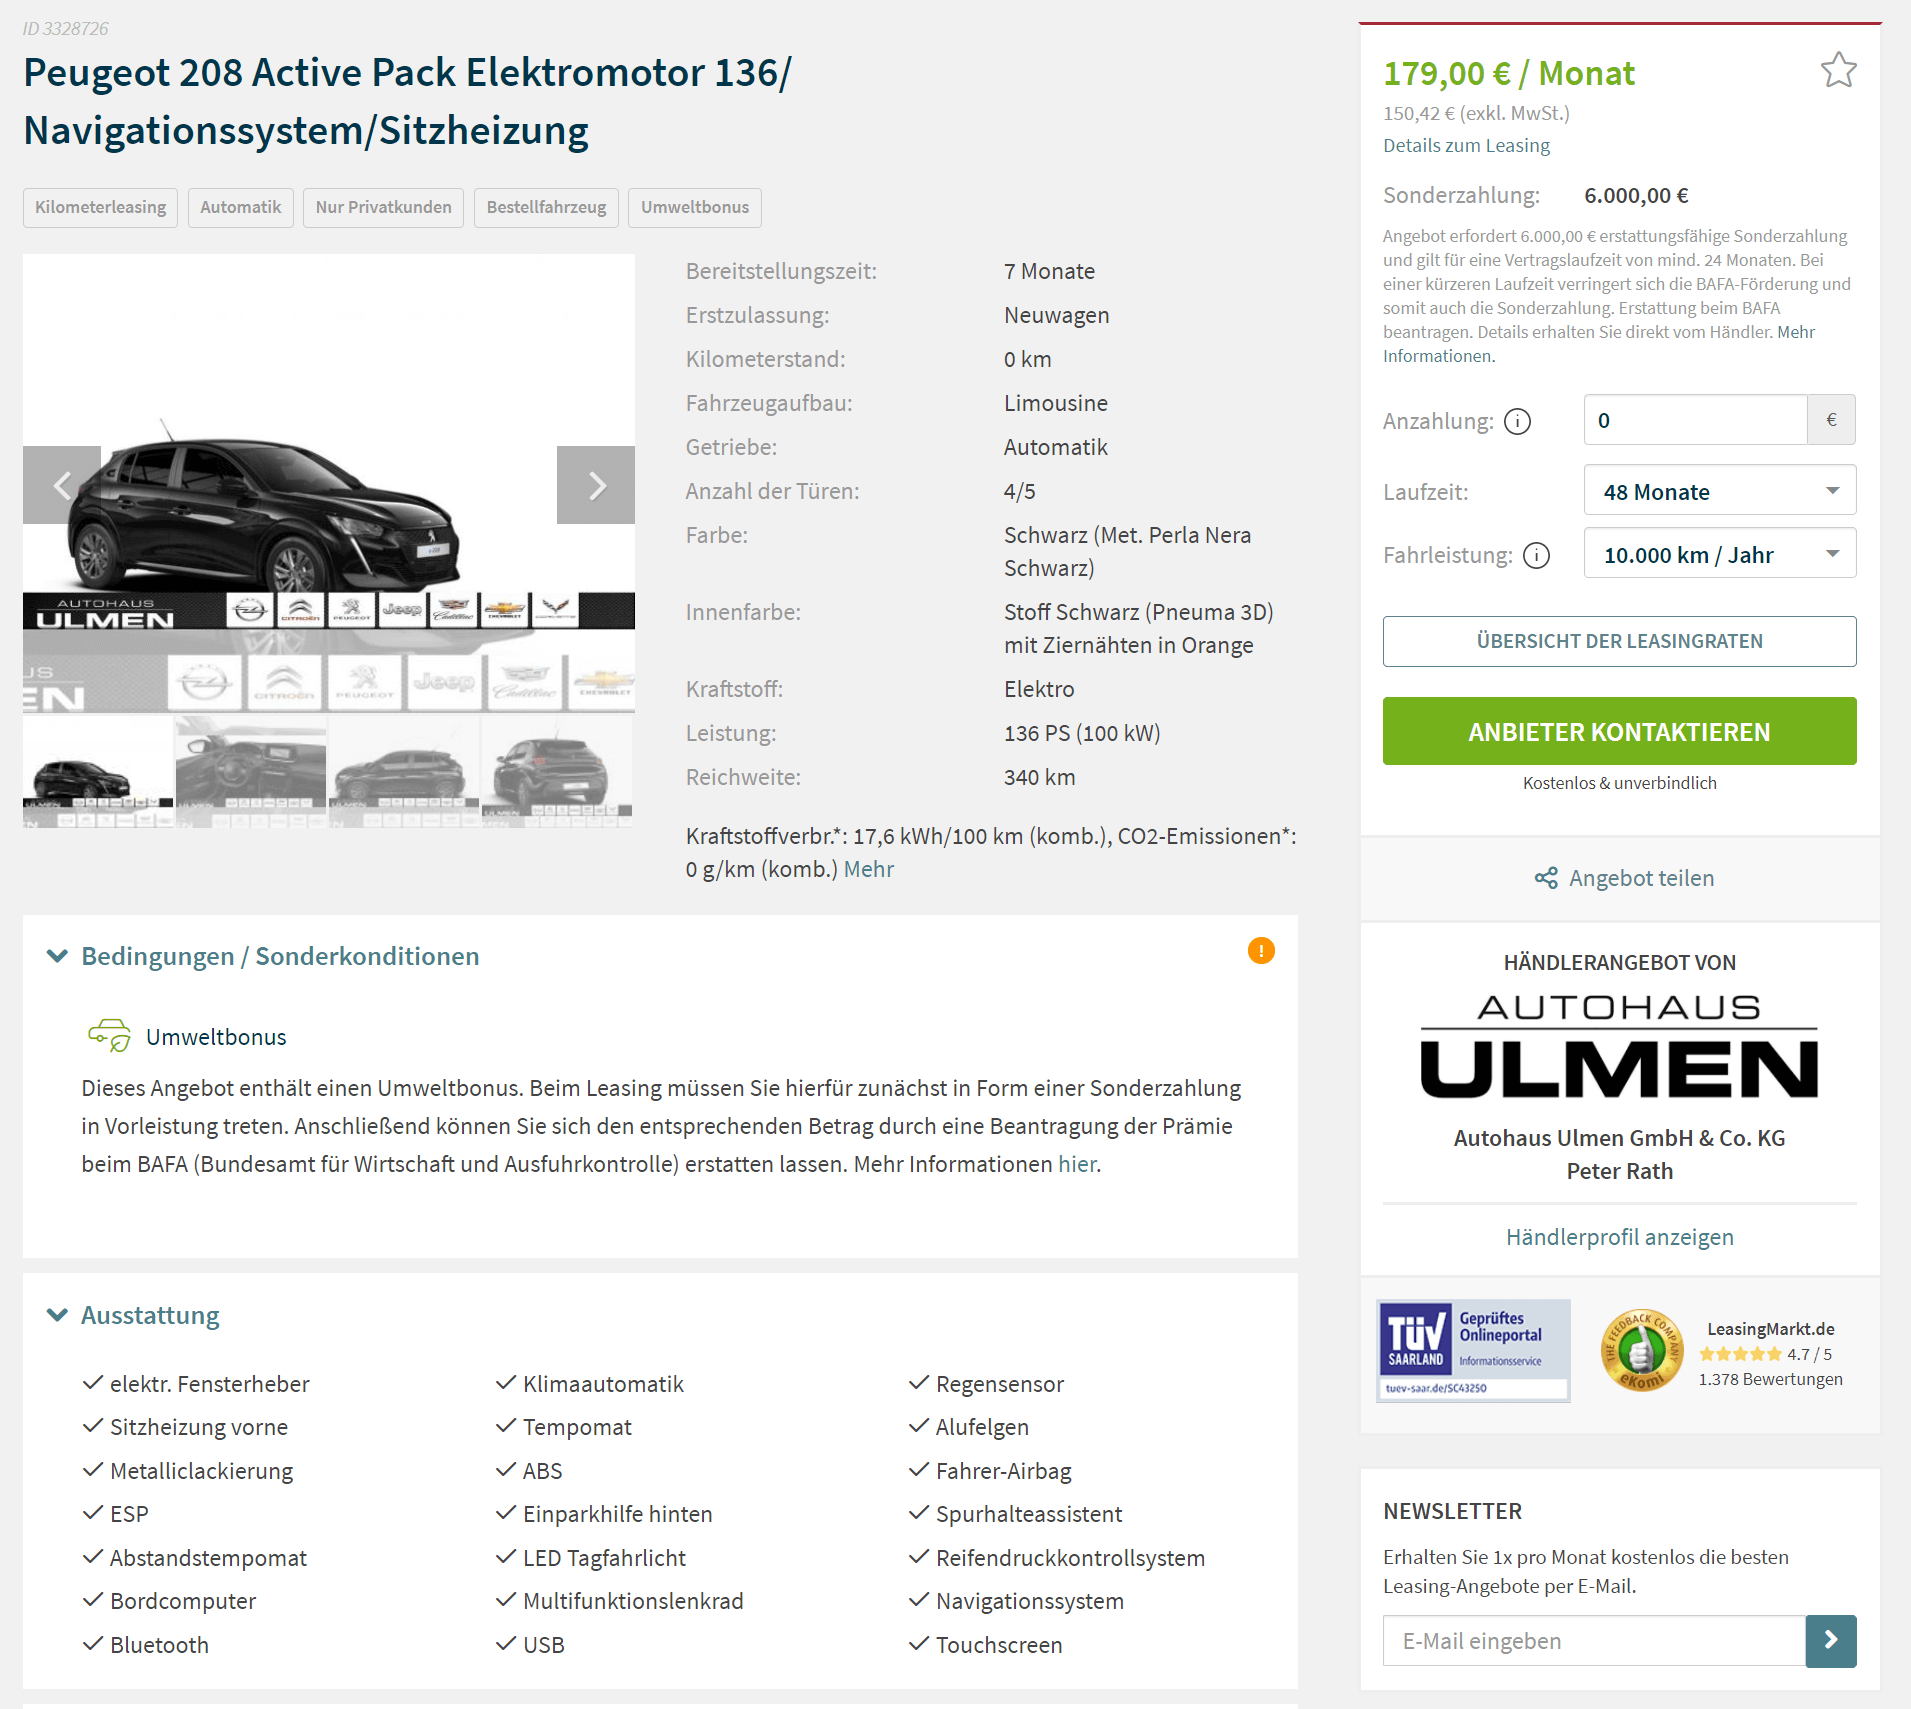Click the euro symbol next to Anzahlung
This screenshot has width=1911, height=1709.
1831,420
